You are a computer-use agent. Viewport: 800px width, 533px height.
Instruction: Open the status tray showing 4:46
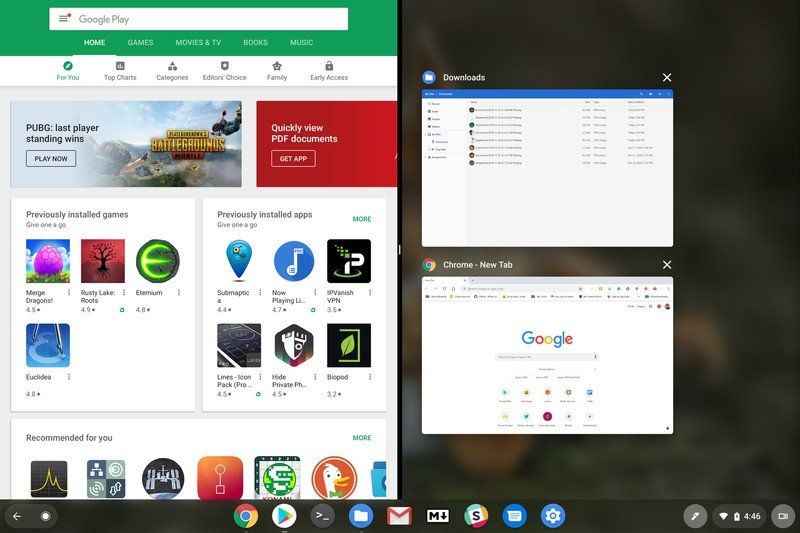click(x=737, y=516)
